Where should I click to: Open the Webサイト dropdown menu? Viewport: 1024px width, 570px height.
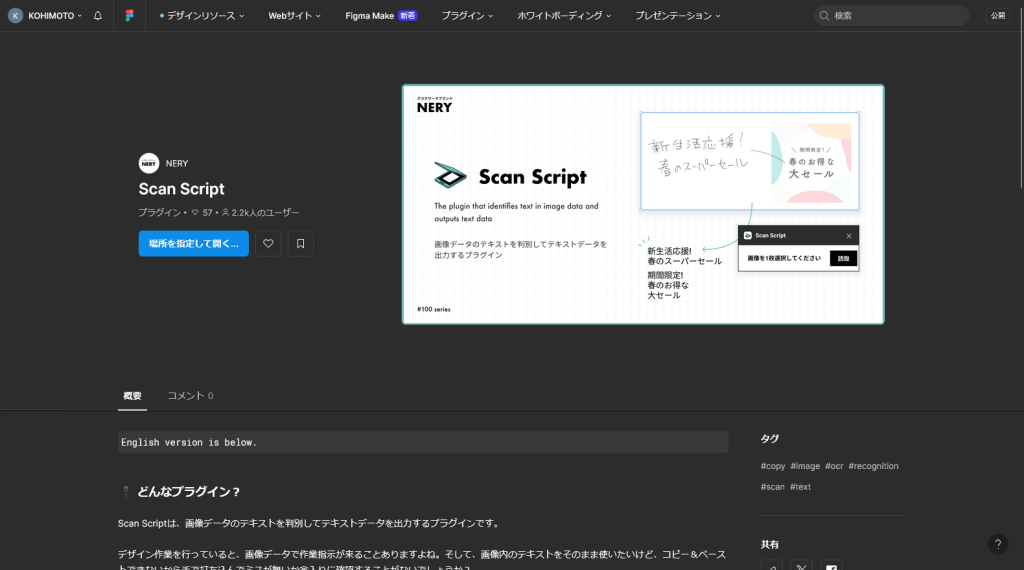click(295, 16)
